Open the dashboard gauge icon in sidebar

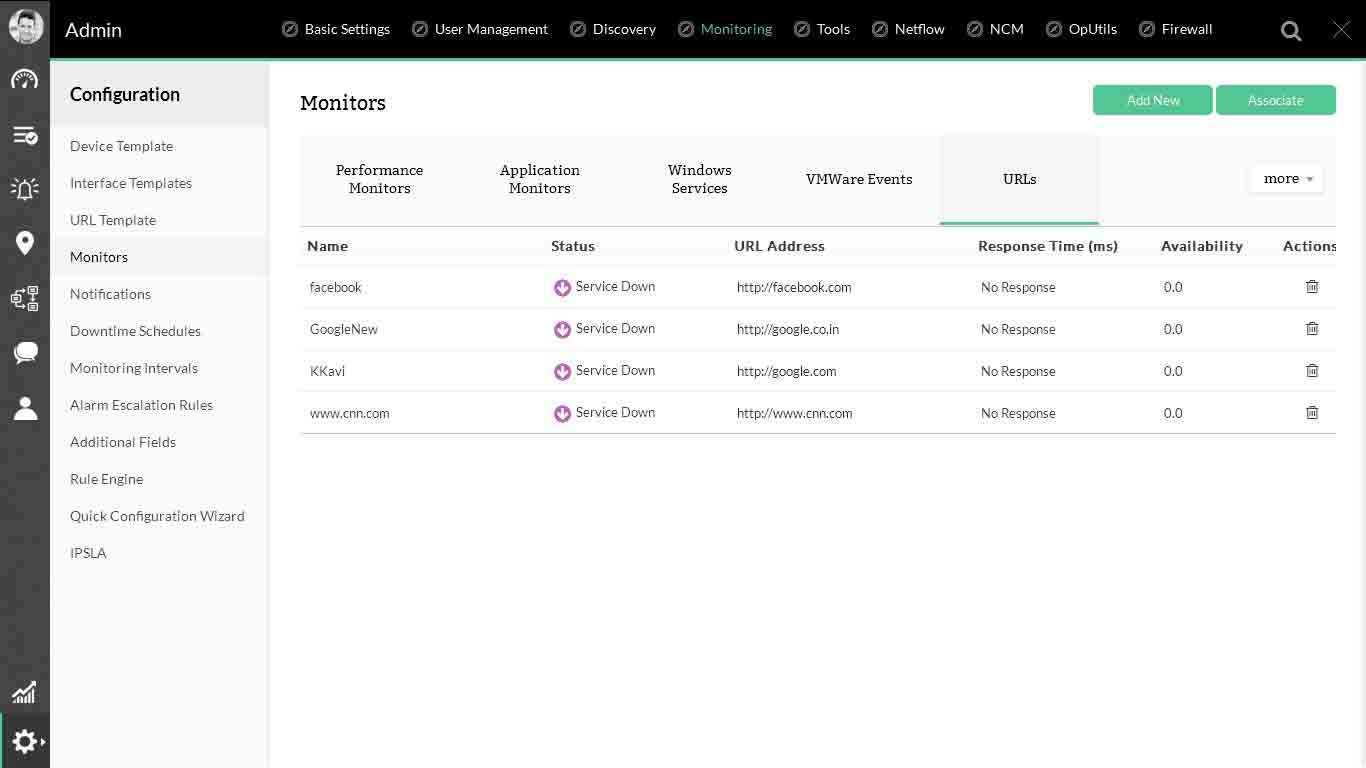pos(25,80)
